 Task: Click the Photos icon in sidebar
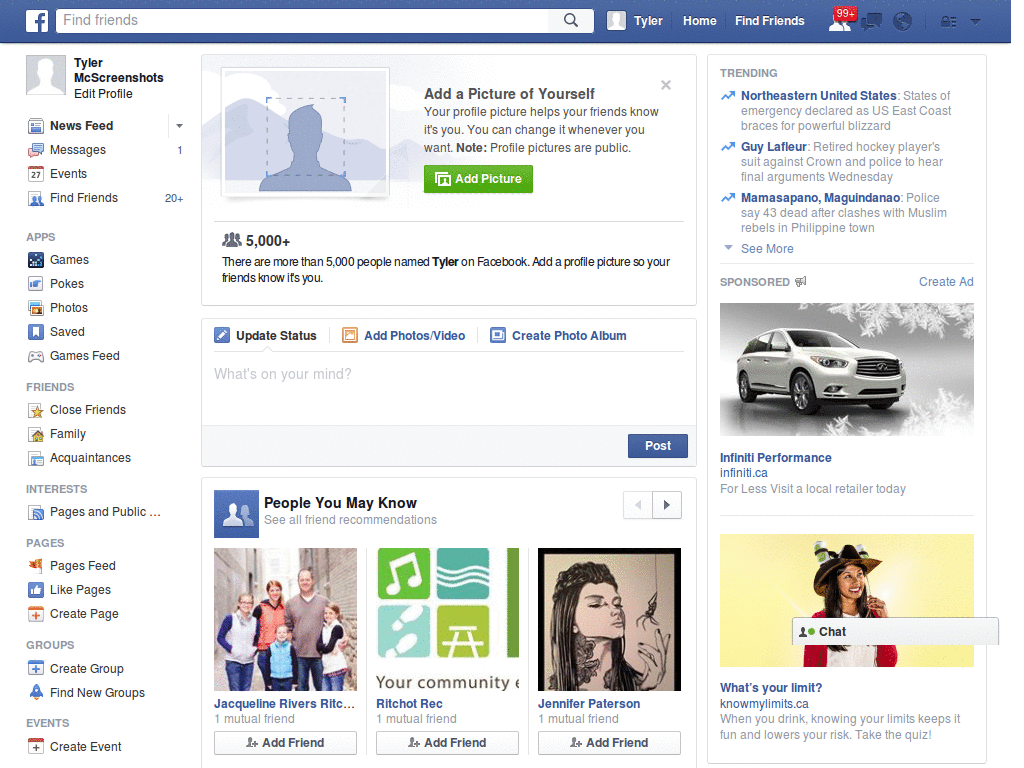[36, 308]
